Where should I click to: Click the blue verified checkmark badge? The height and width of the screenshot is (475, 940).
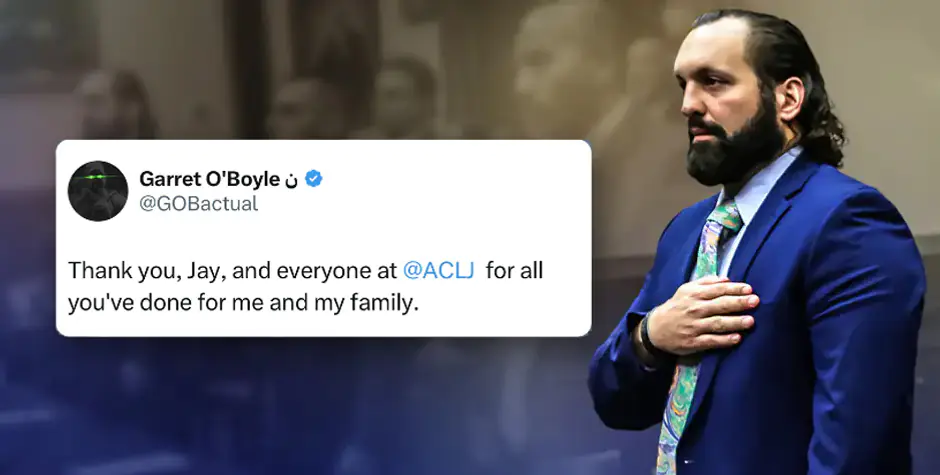point(314,179)
